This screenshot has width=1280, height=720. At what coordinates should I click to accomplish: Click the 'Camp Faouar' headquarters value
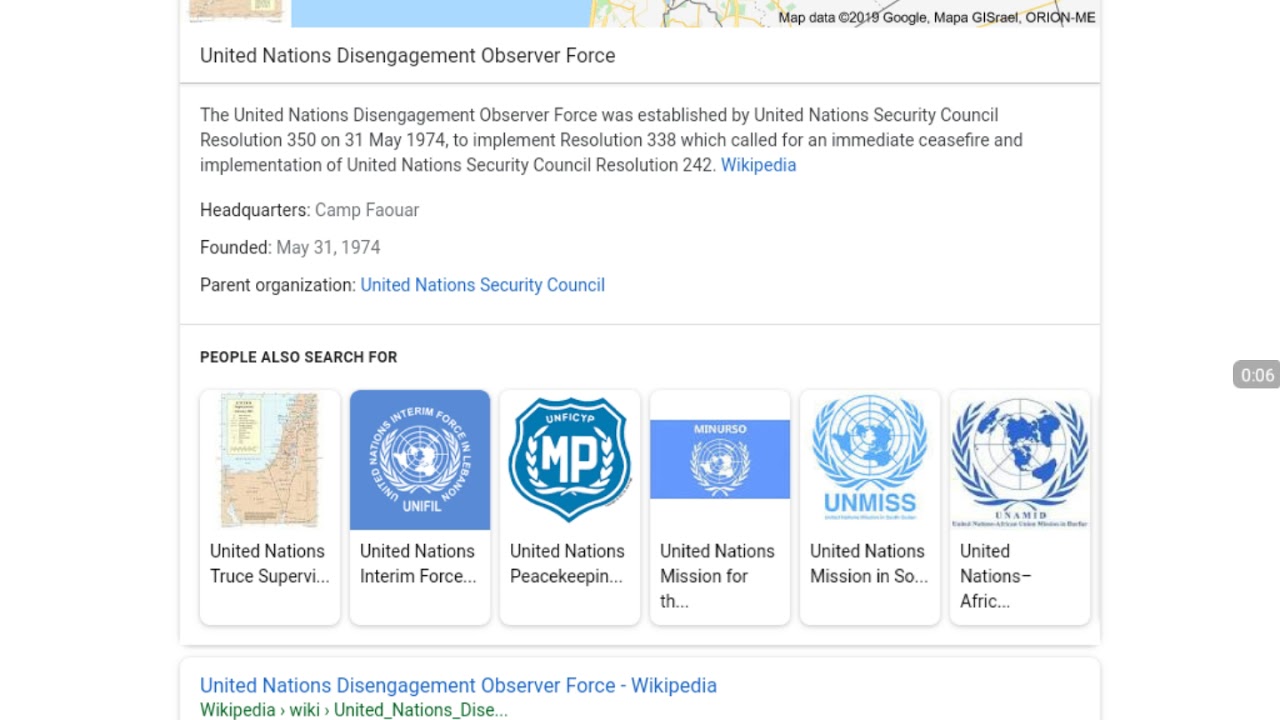pos(367,210)
